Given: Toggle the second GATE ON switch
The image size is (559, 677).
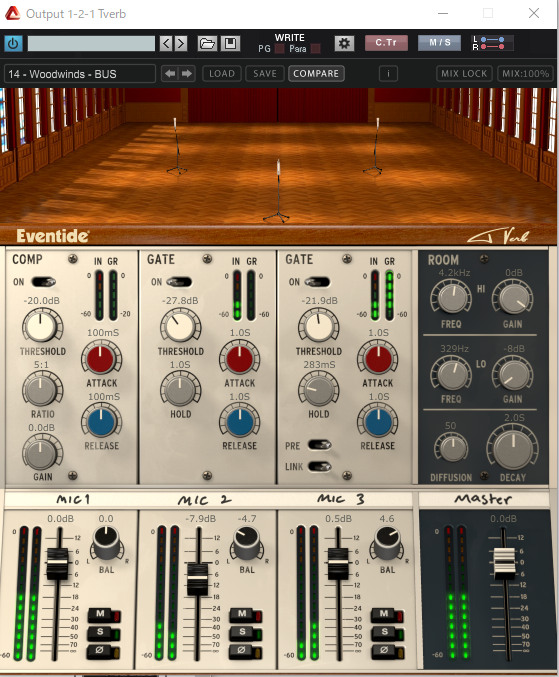Looking at the screenshot, I should click(x=318, y=282).
